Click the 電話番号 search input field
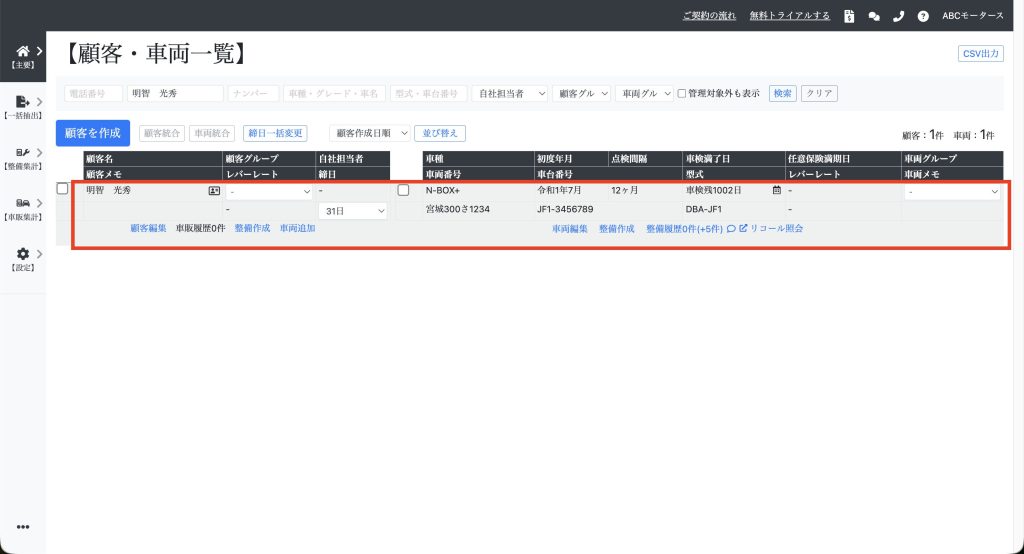Viewport: 1024px width, 554px height. [x=93, y=93]
